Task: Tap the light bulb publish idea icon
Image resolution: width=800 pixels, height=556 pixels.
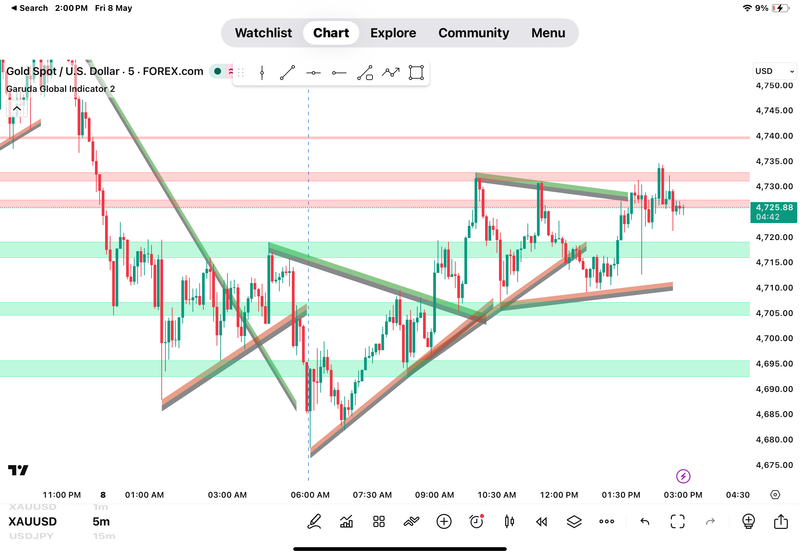Action: pos(748,521)
